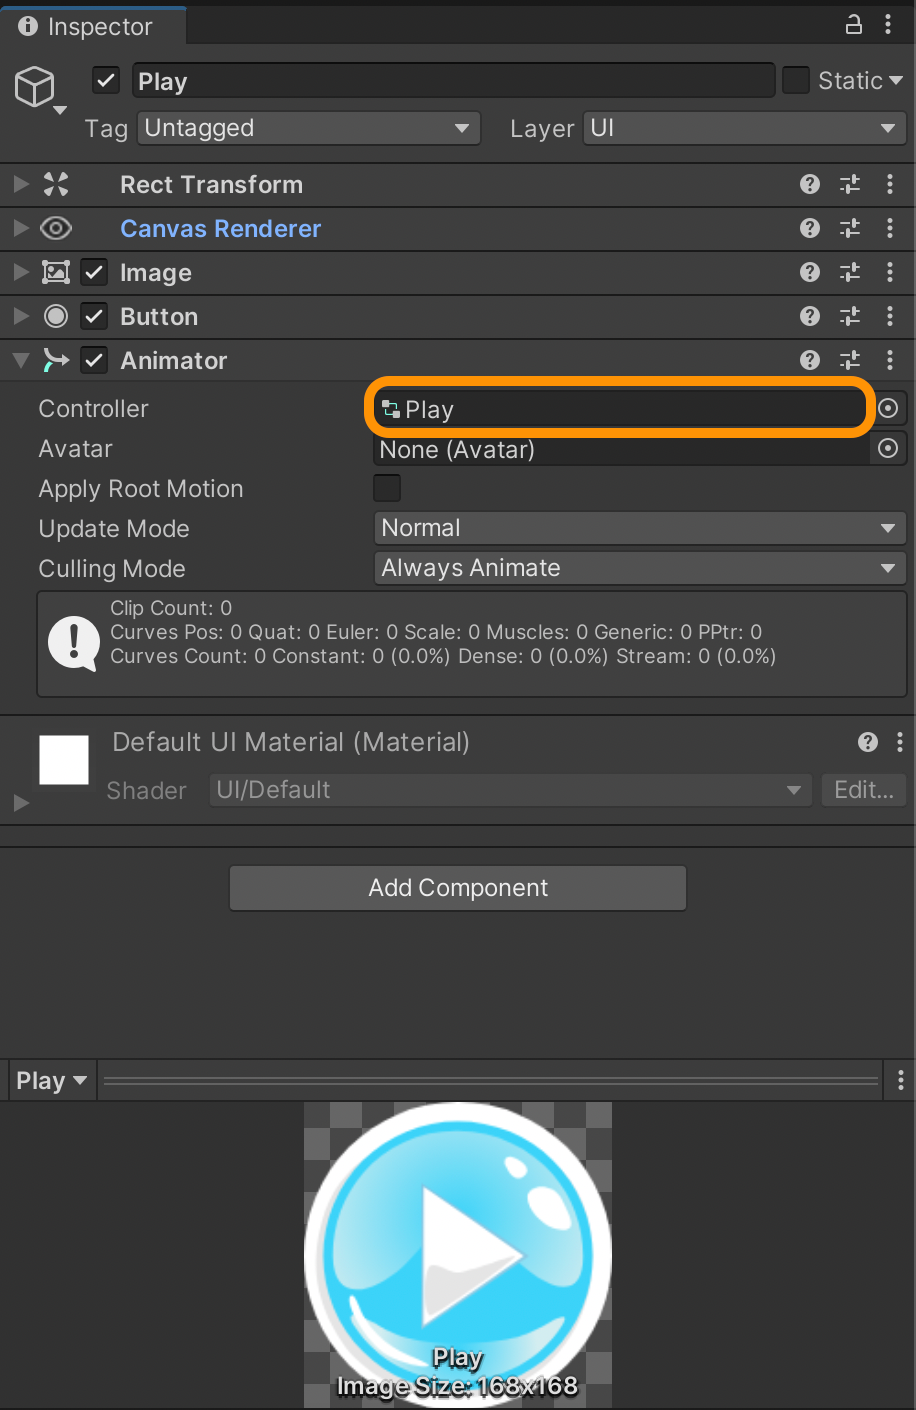The height and width of the screenshot is (1410, 916).
Task: Click the white Default UI Material swatch
Action: [x=64, y=760]
